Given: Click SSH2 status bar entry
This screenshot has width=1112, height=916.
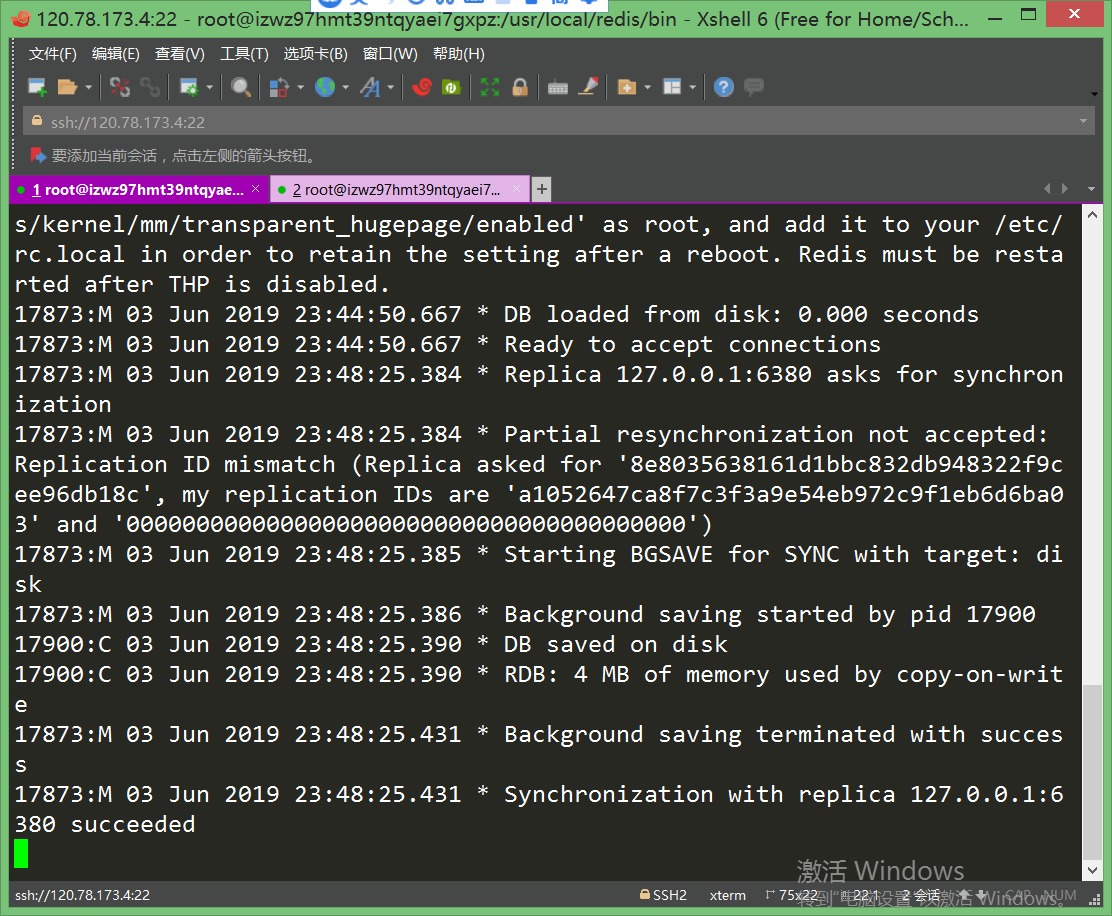Looking at the screenshot, I should click(664, 895).
